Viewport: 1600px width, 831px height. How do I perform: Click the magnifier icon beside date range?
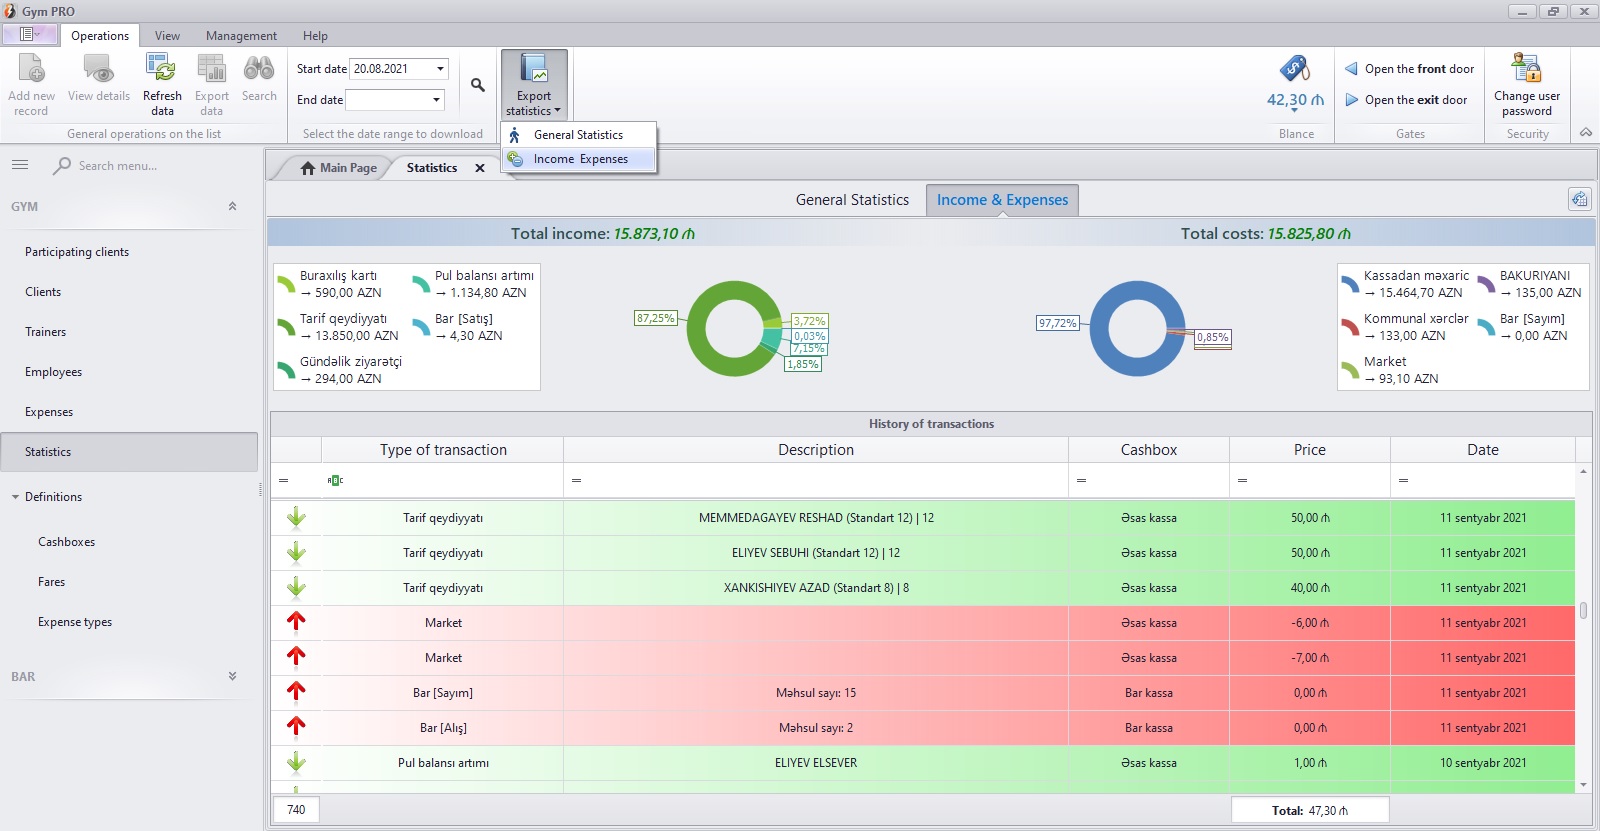[478, 86]
